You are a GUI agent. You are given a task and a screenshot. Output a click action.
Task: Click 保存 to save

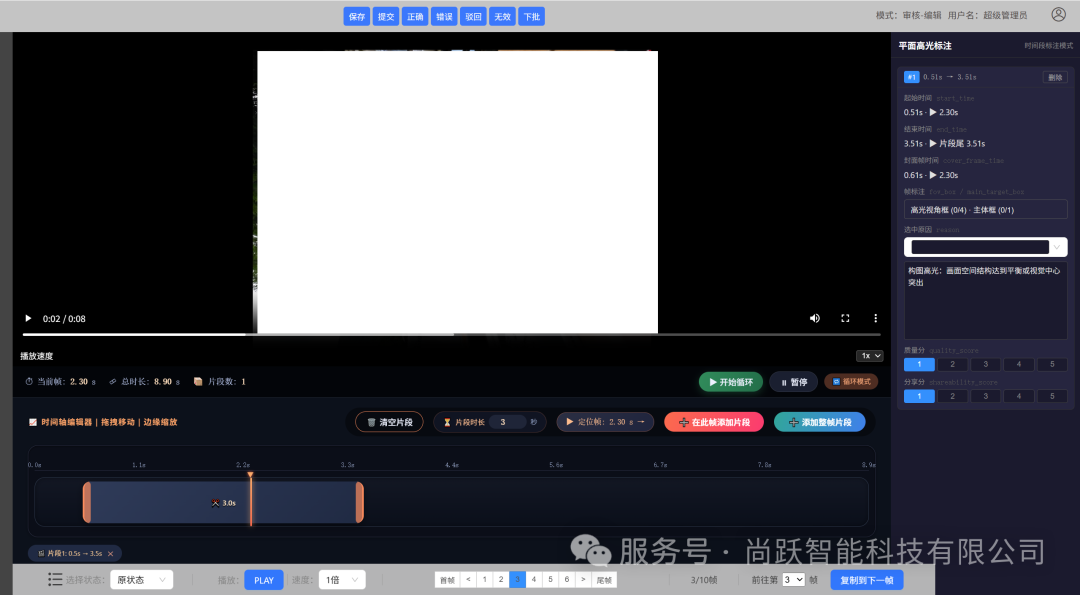357,17
